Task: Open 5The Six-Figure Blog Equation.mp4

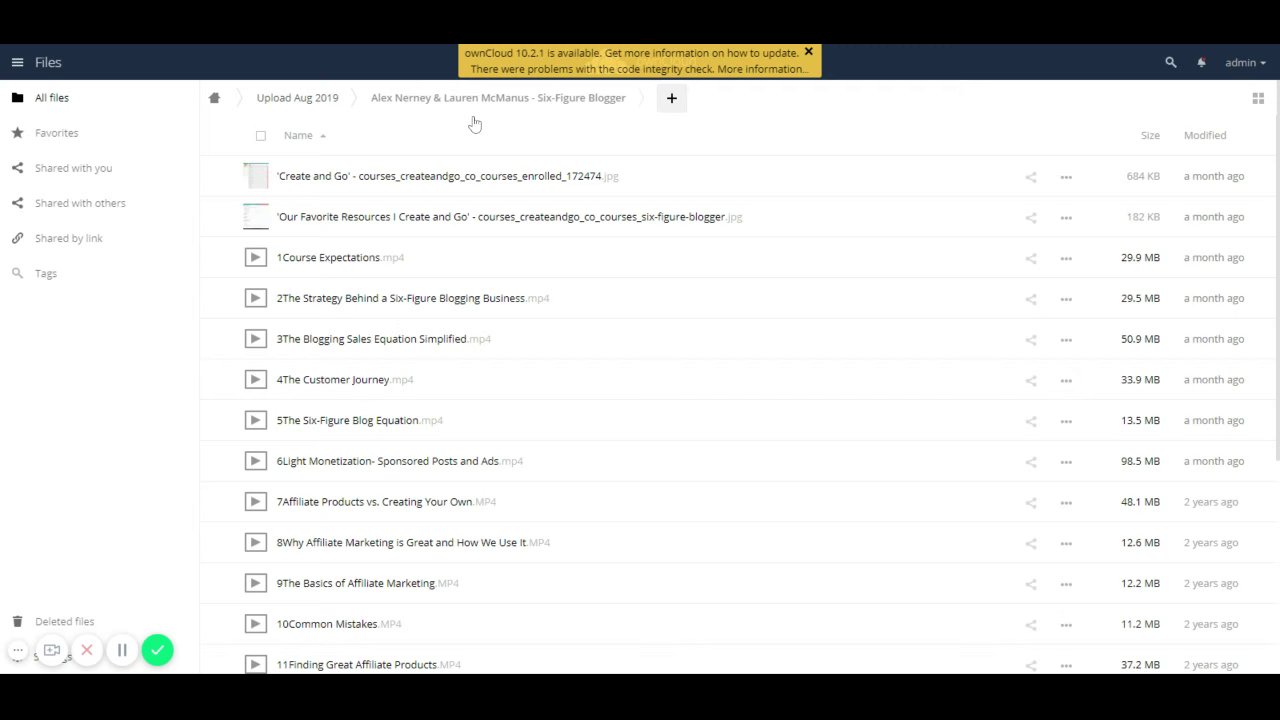Action: [360, 420]
